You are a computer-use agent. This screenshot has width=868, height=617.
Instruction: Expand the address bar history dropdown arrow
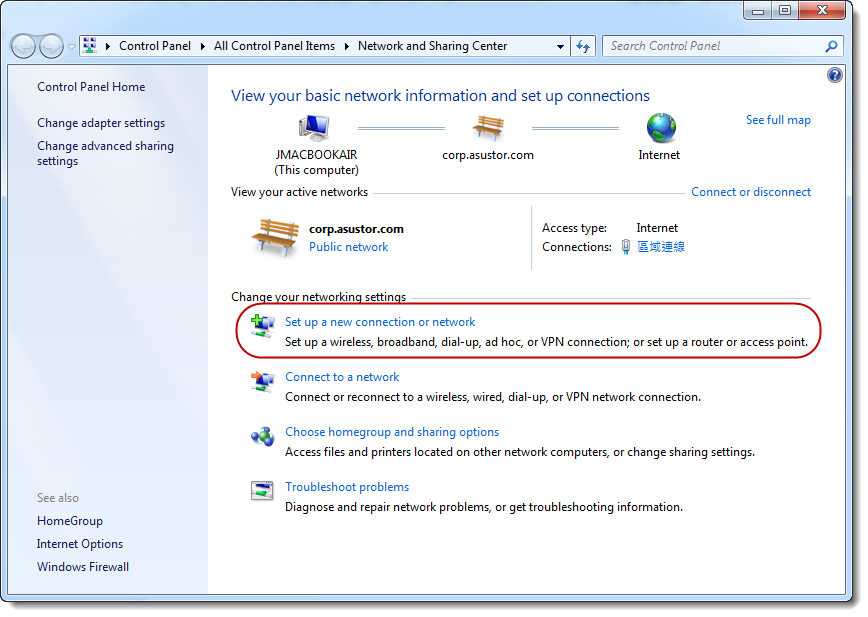[x=560, y=46]
